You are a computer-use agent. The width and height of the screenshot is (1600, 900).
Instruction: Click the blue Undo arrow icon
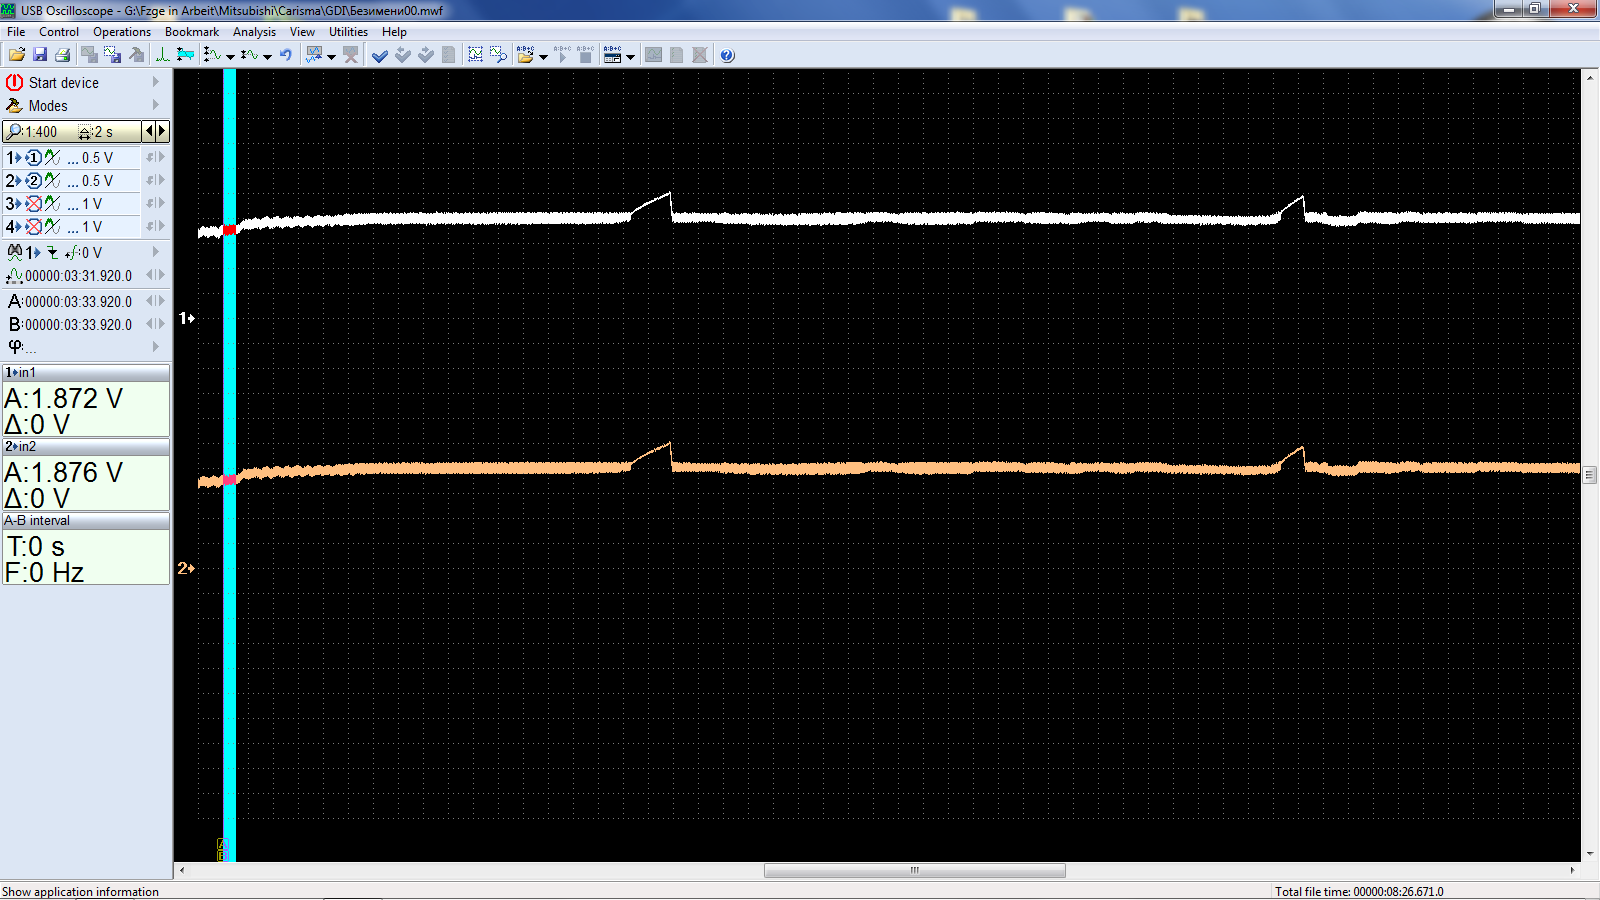(x=286, y=55)
